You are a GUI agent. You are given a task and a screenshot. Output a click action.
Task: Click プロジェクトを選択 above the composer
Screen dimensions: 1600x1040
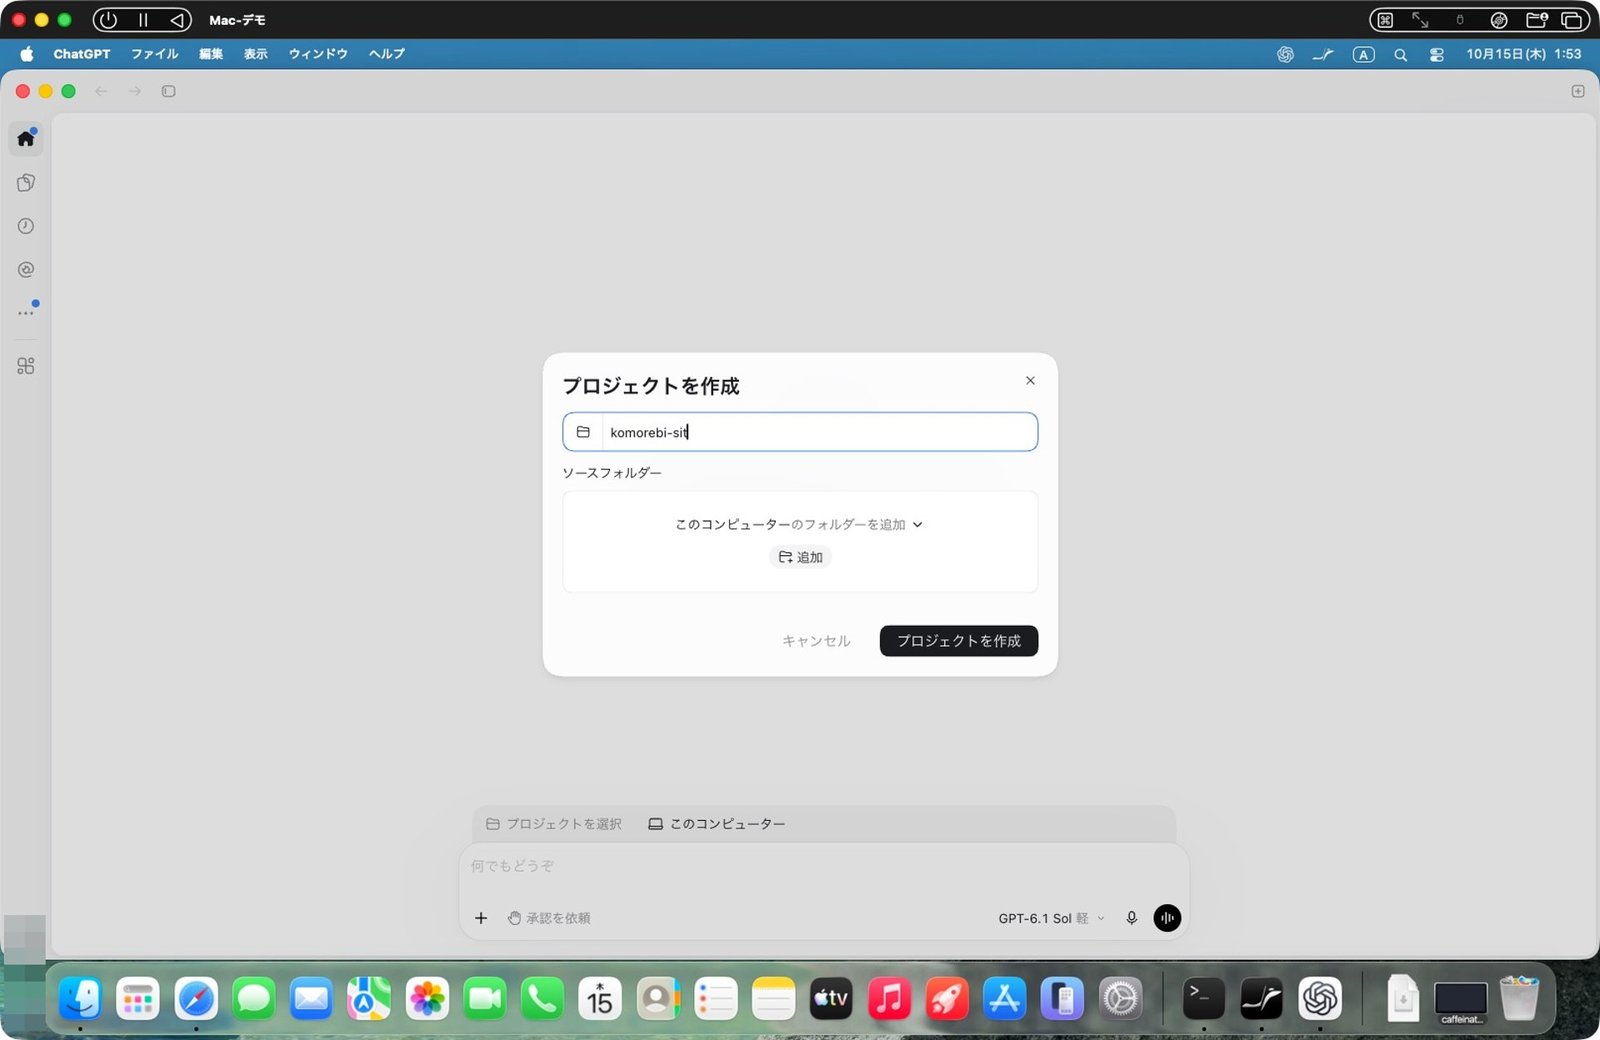(554, 824)
